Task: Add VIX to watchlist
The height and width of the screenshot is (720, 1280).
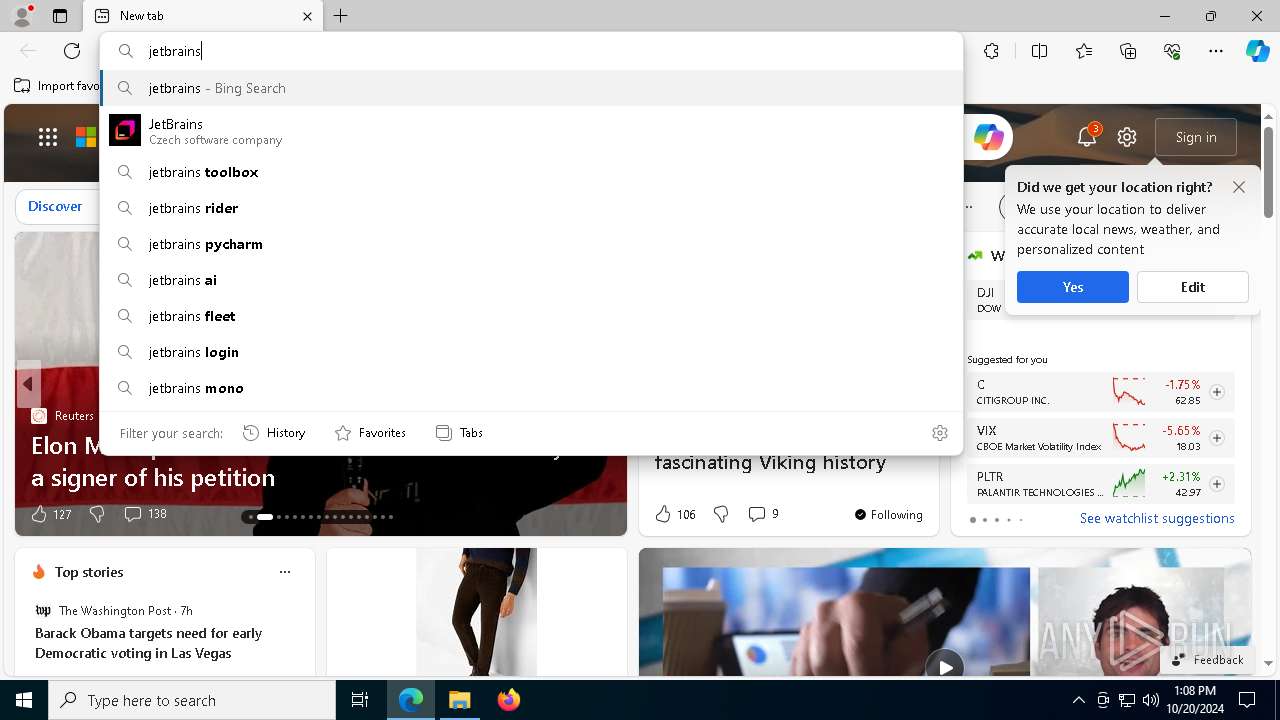Action: pyautogui.click(x=1217, y=438)
